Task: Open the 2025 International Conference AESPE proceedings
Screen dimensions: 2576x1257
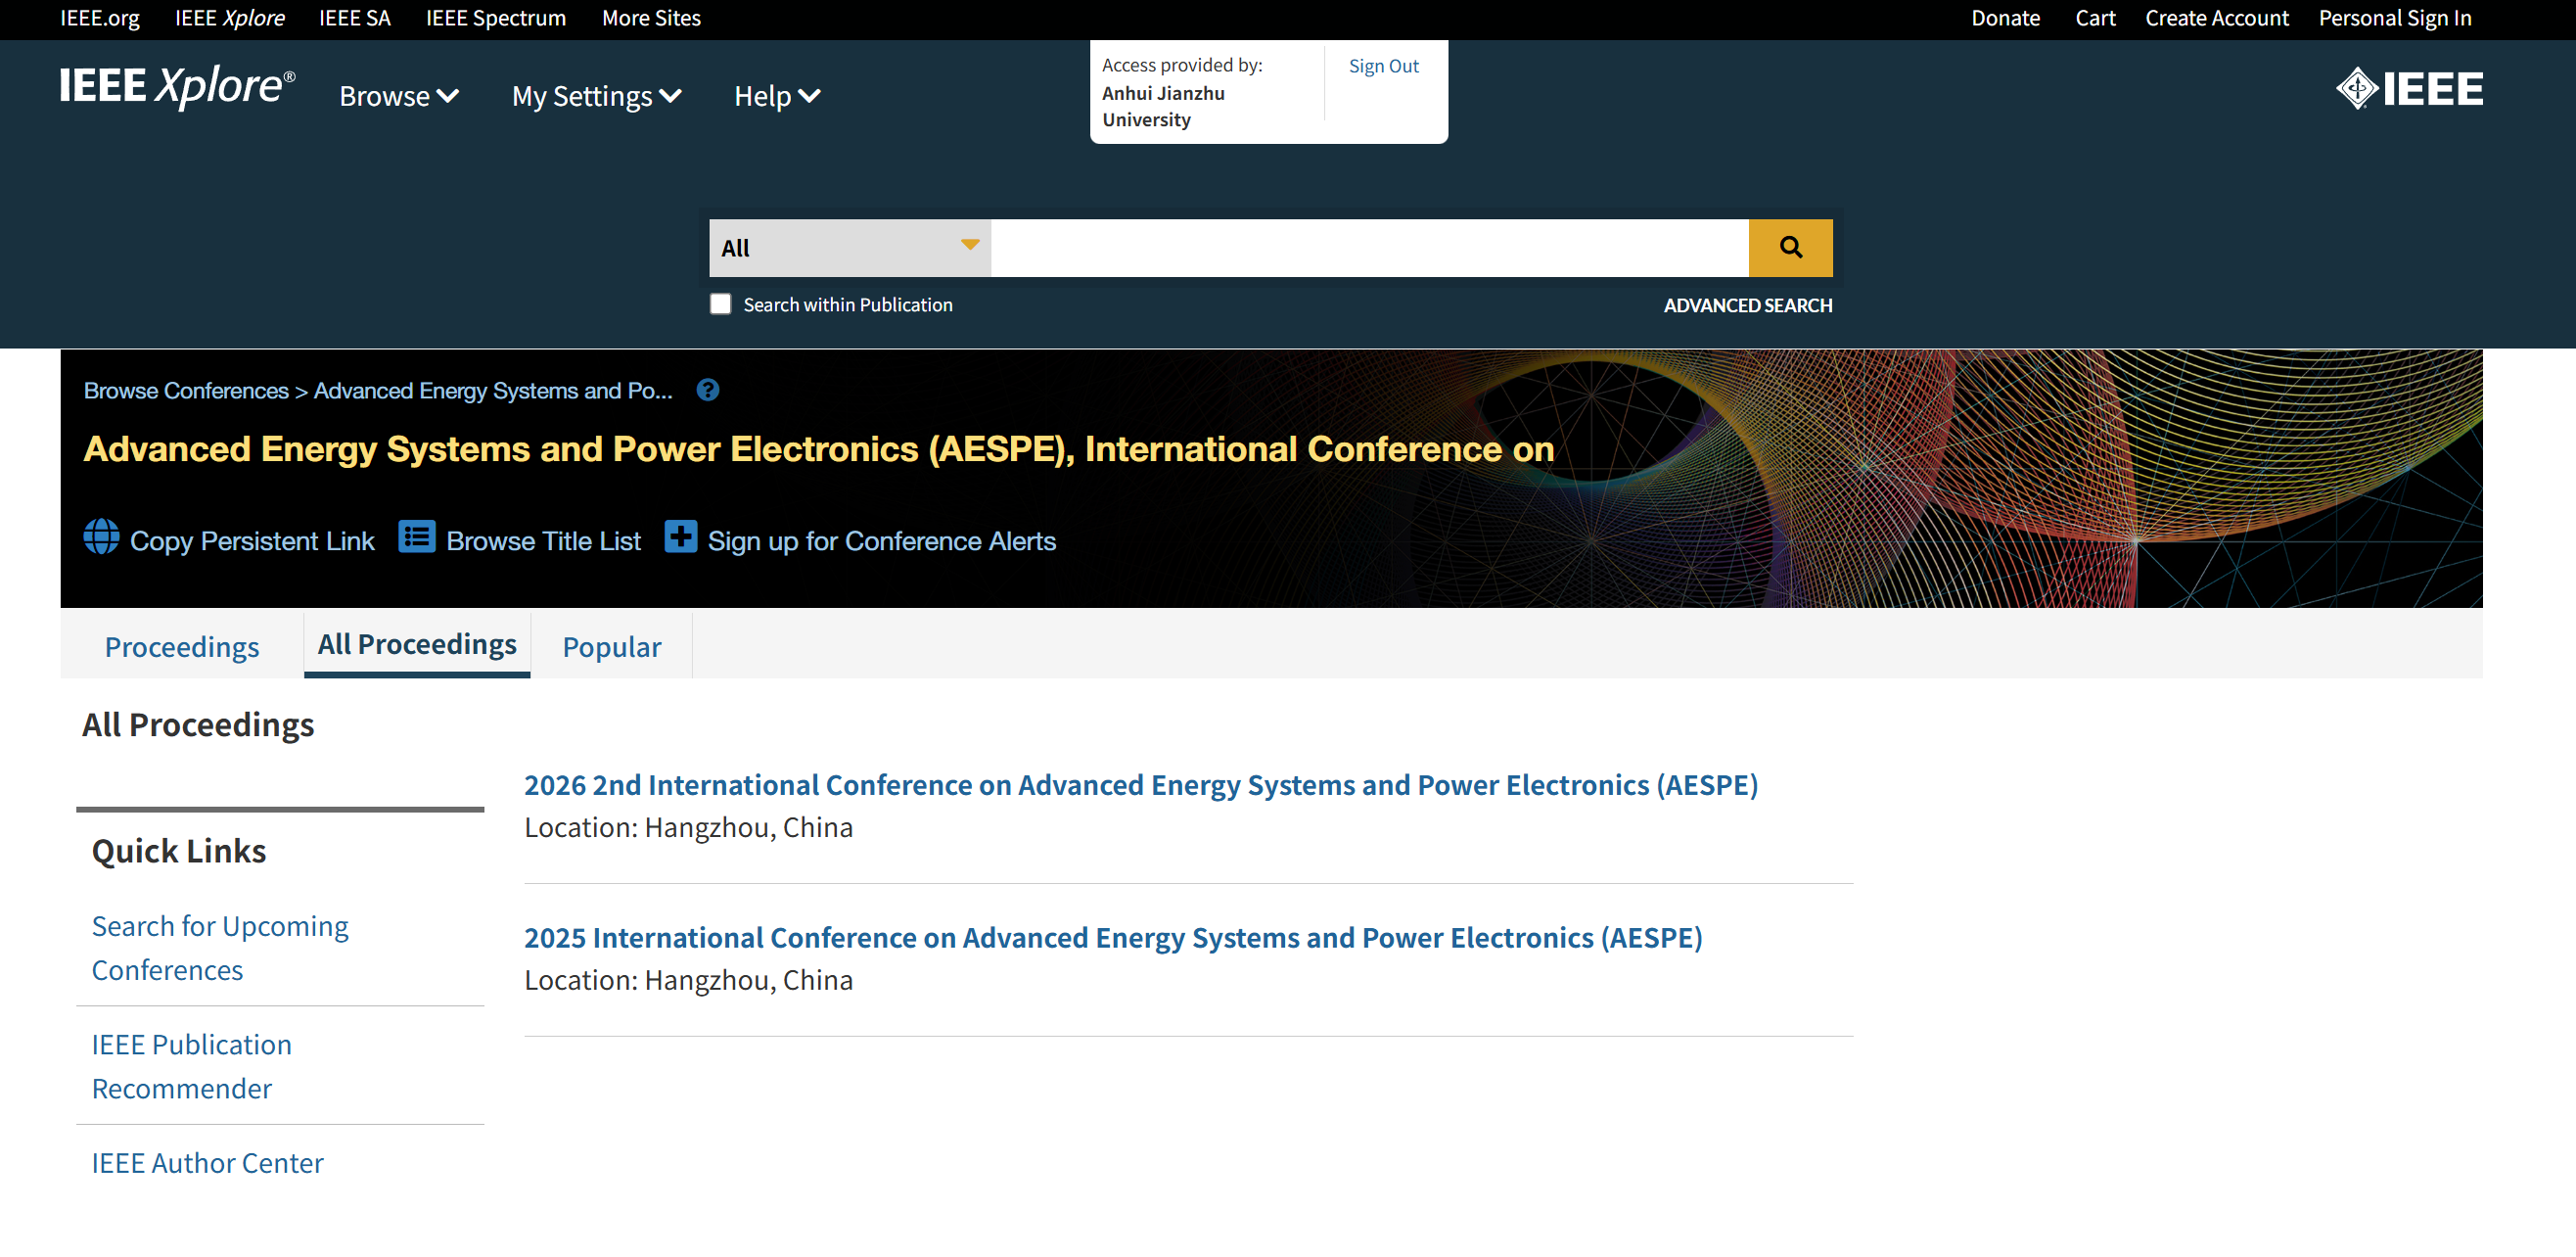Action: pyautogui.click(x=1113, y=938)
